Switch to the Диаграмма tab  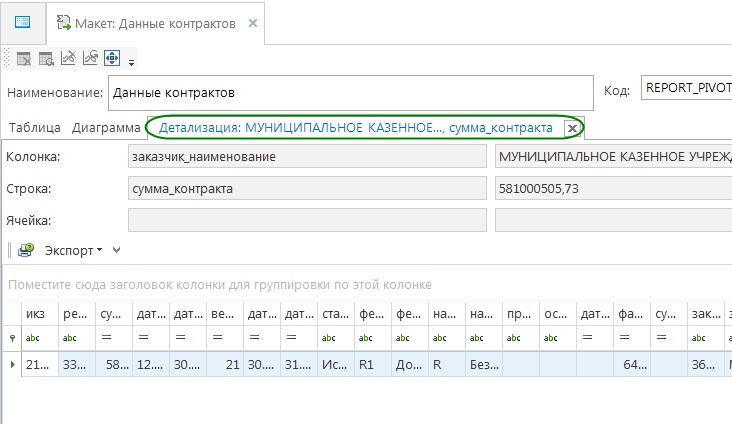pyautogui.click(x=106, y=128)
